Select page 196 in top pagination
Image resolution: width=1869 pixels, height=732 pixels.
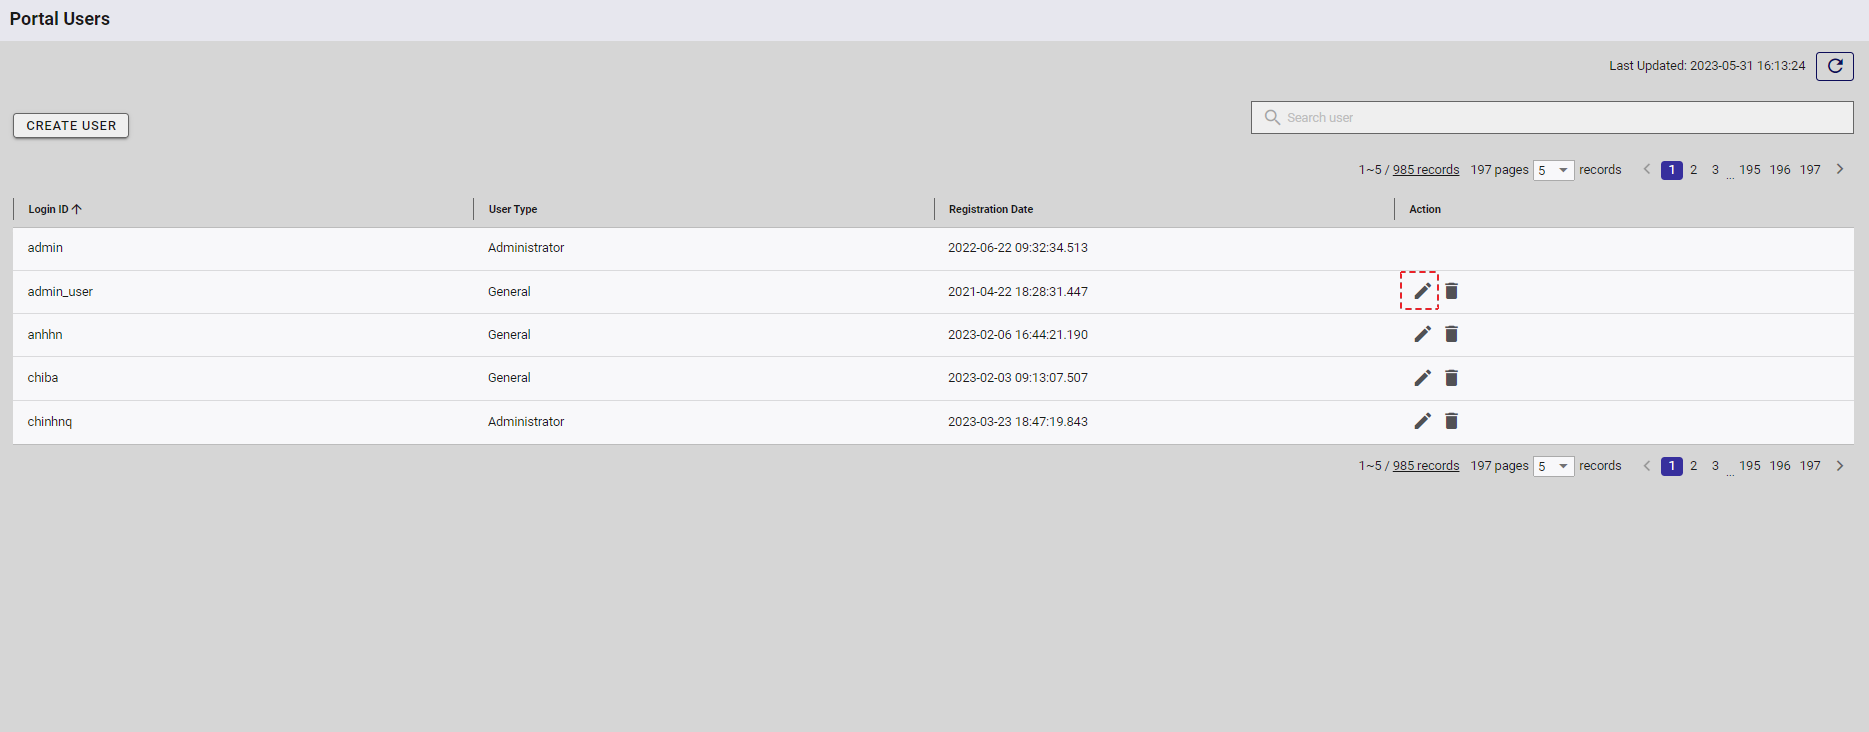tap(1780, 170)
